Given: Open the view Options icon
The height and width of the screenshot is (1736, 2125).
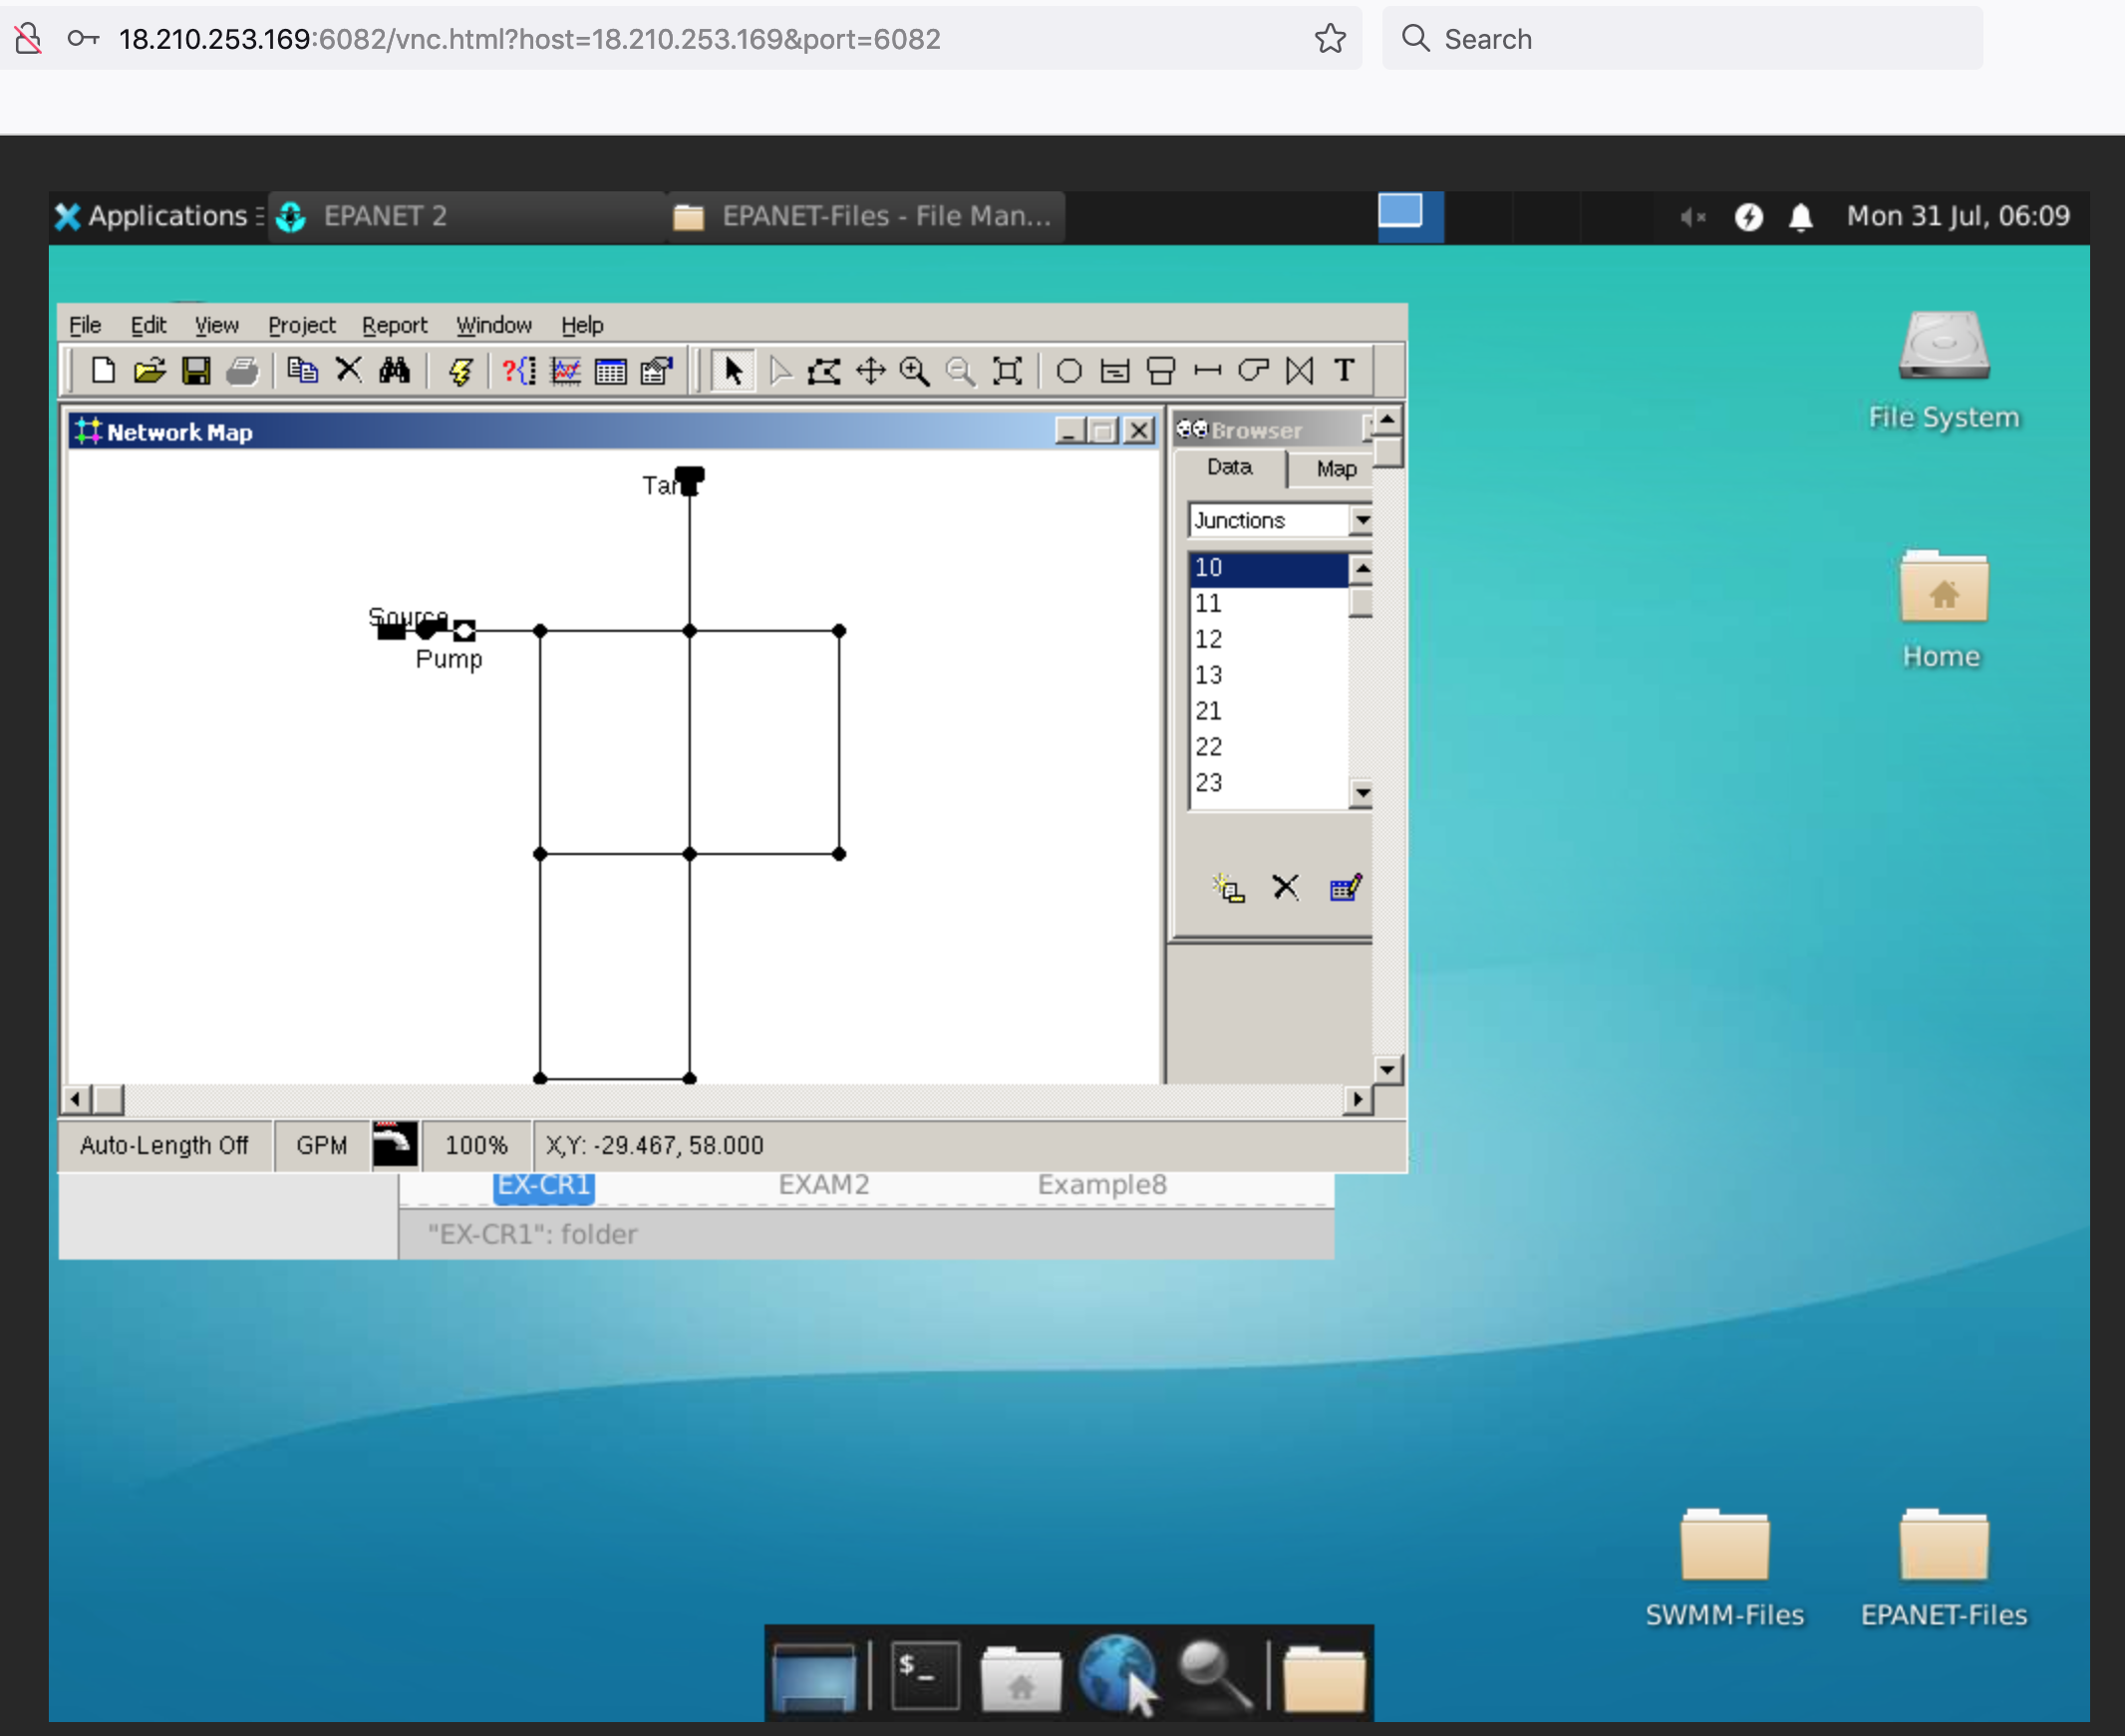Looking at the screenshot, I should pos(657,371).
